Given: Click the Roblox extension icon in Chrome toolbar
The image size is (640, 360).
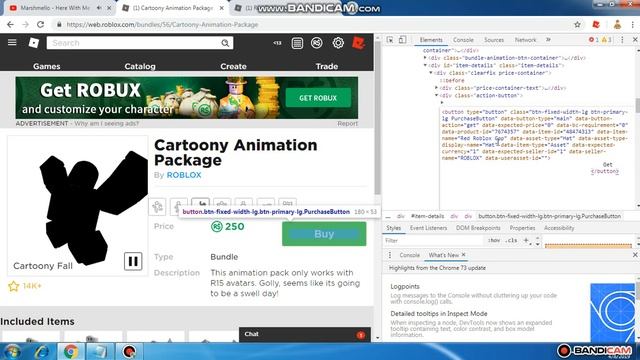Looking at the screenshot, I should pos(596,24).
